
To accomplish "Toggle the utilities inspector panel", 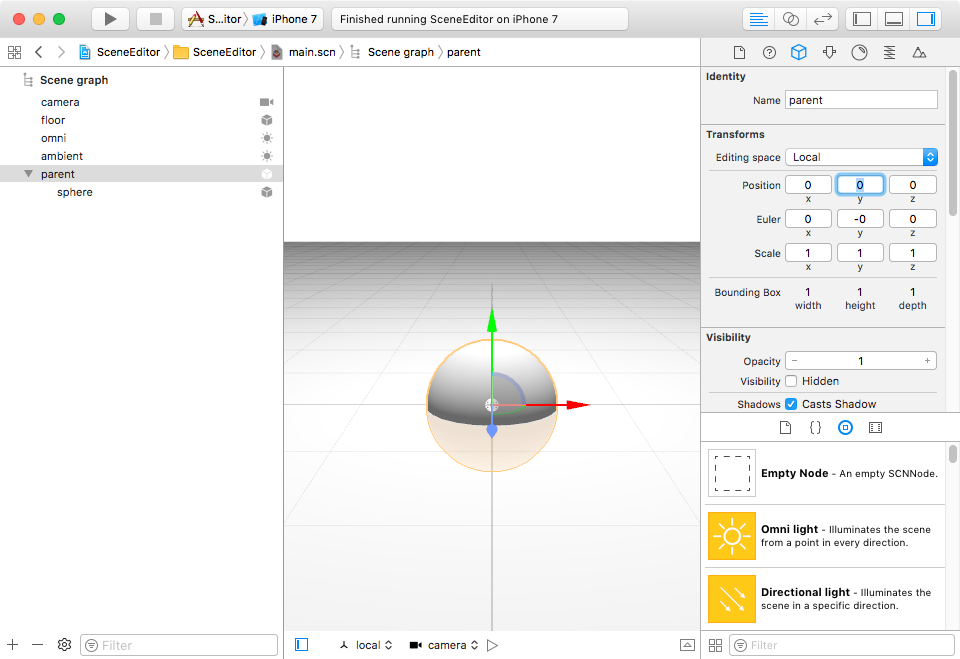I will click(926, 19).
